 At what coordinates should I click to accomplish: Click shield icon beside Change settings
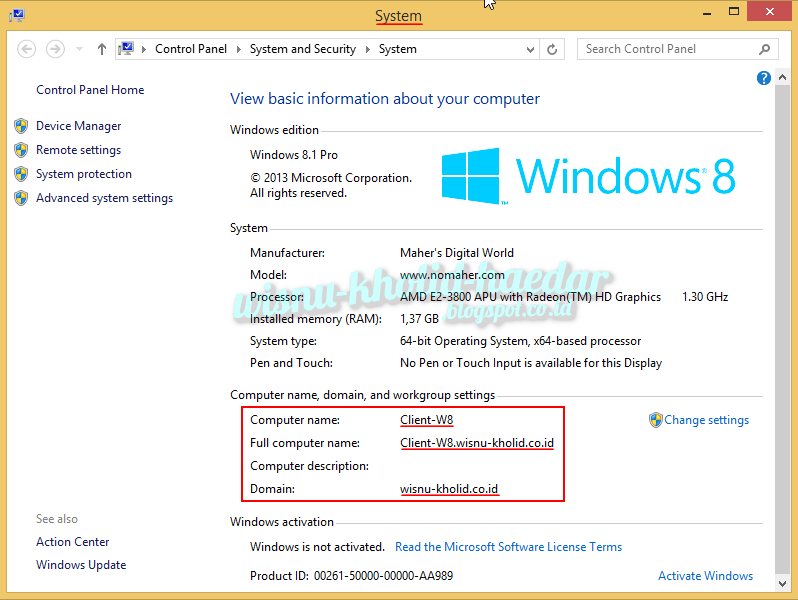click(656, 420)
